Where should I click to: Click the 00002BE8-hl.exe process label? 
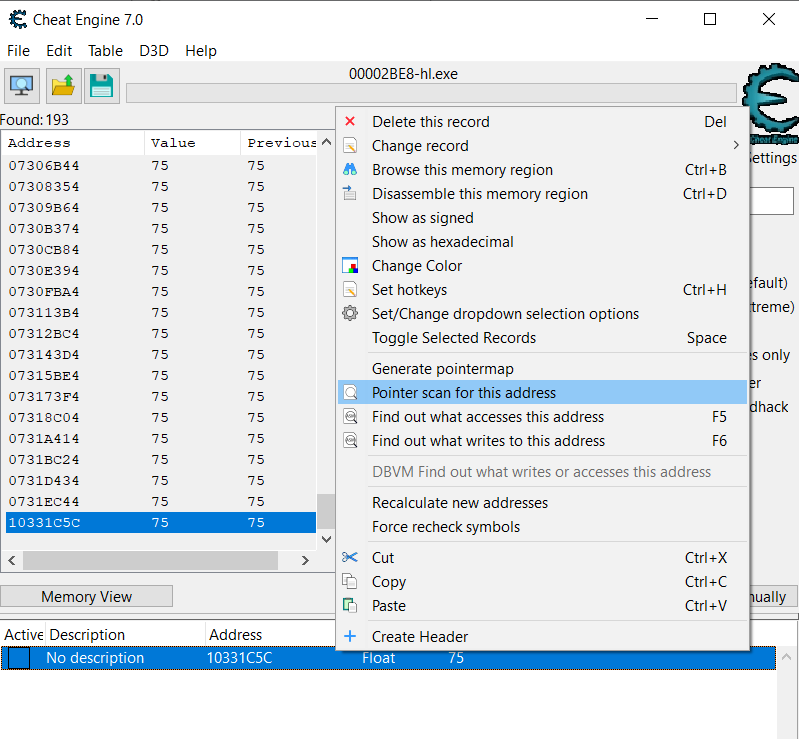click(x=403, y=74)
